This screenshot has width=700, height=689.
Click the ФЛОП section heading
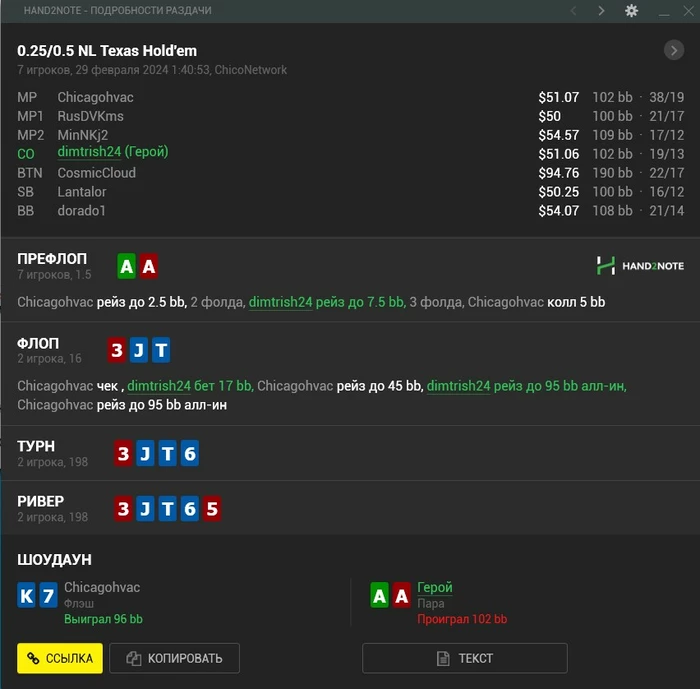38,343
